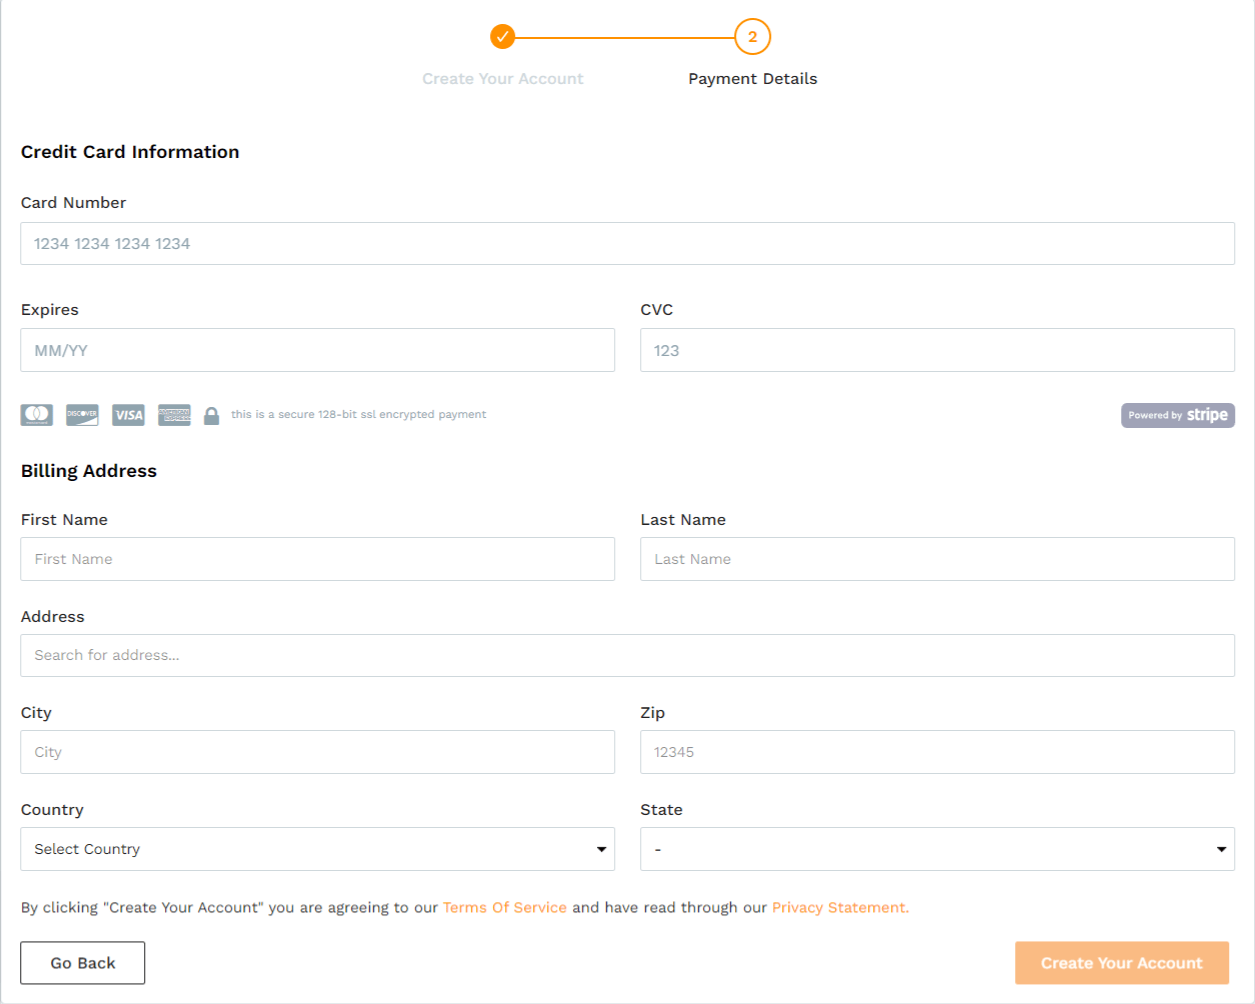Focus the Last Name field
The height and width of the screenshot is (1004, 1255).
pos(938,559)
